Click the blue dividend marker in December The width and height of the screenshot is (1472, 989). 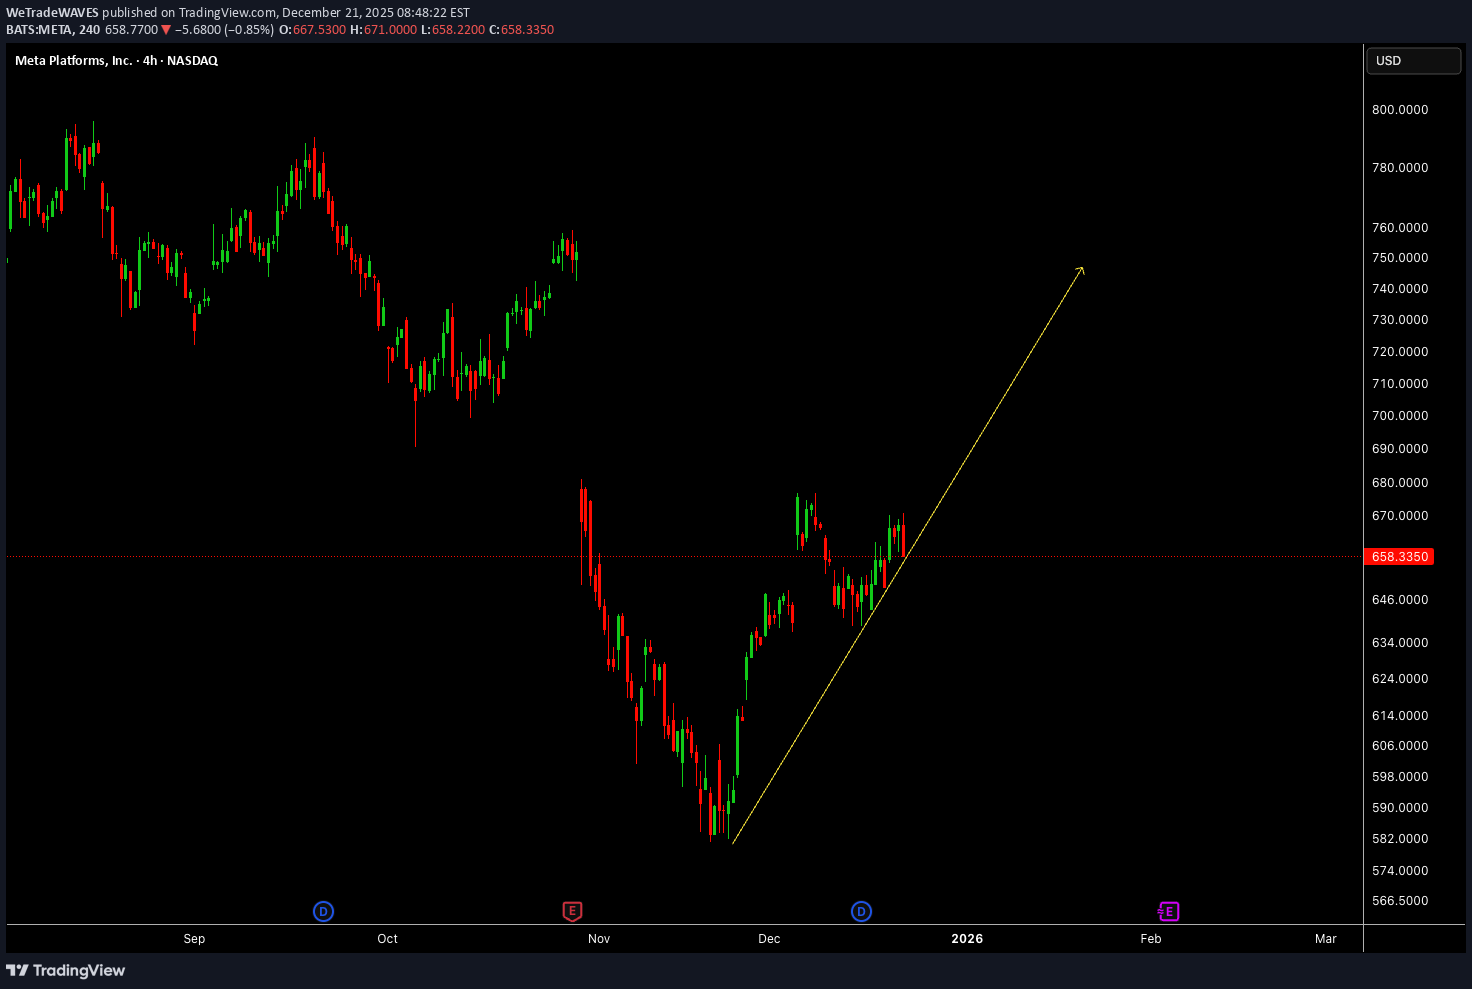pyautogui.click(x=861, y=911)
